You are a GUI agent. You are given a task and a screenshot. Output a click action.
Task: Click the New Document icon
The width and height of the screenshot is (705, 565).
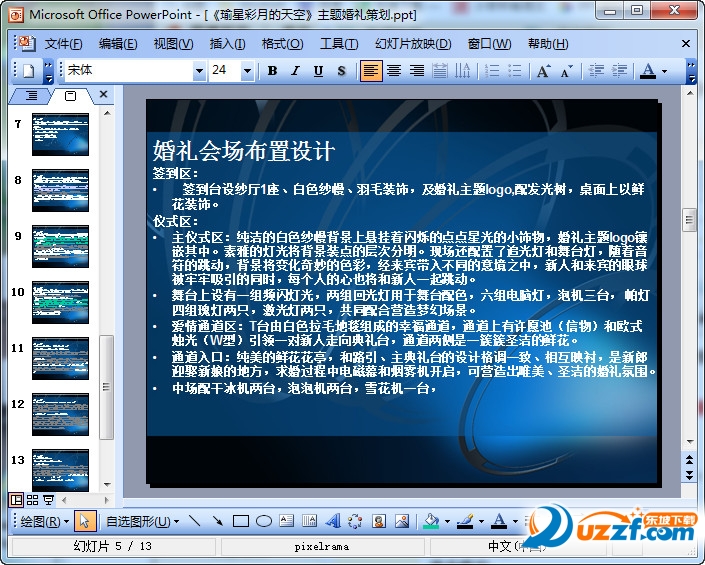(29, 71)
